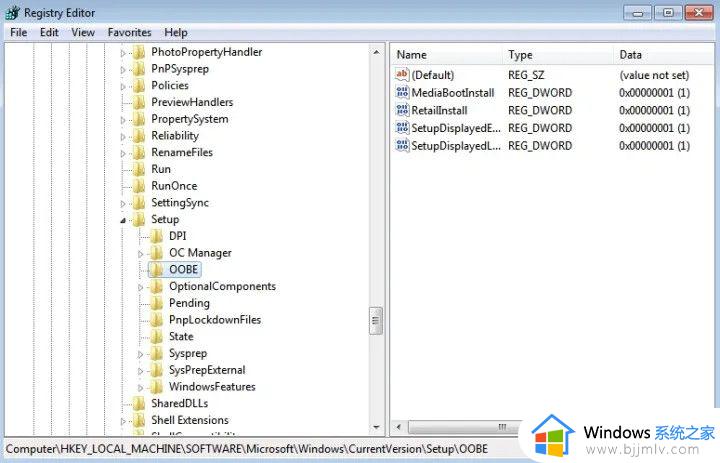Expand the PhotoPropertyHandler key
The width and height of the screenshot is (720, 463).
[123, 53]
